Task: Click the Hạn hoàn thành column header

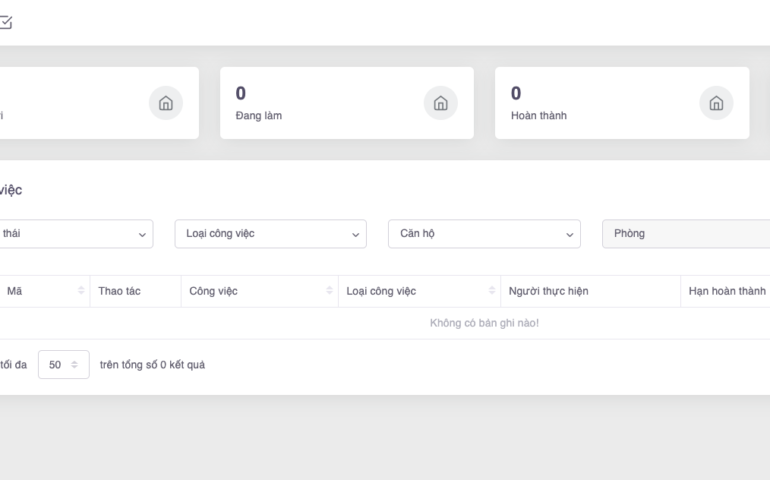Action: click(726, 291)
